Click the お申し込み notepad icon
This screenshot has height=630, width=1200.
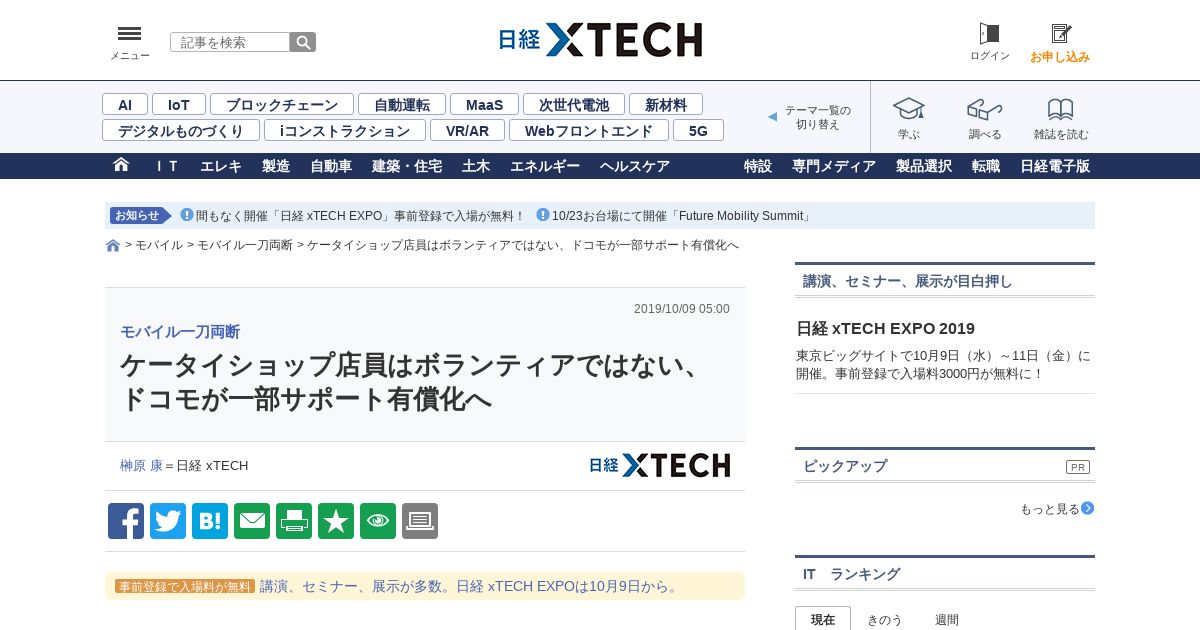(1060, 34)
